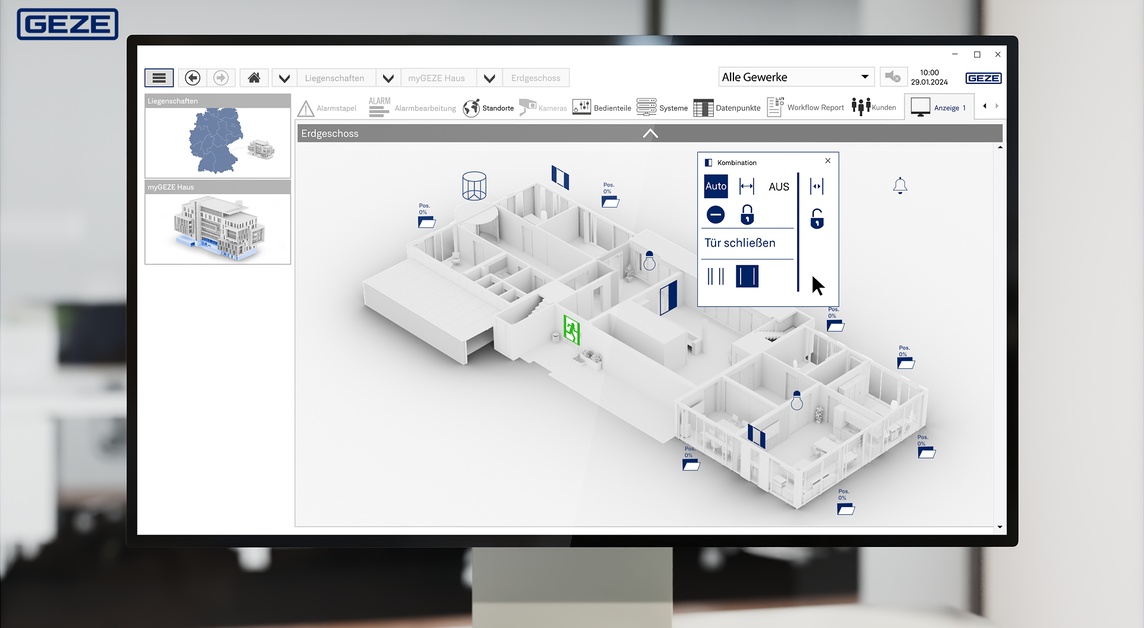Open the Alarmbearbeitung tab

point(412,107)
